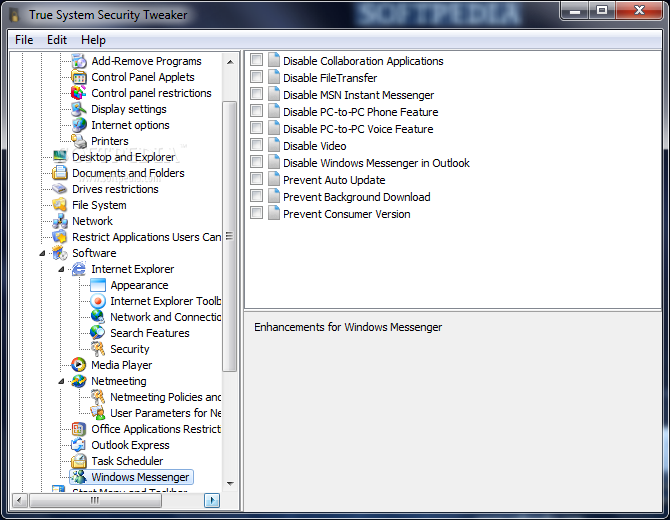
Task: Collapse the Software tree node
Action: pos(42,253)
